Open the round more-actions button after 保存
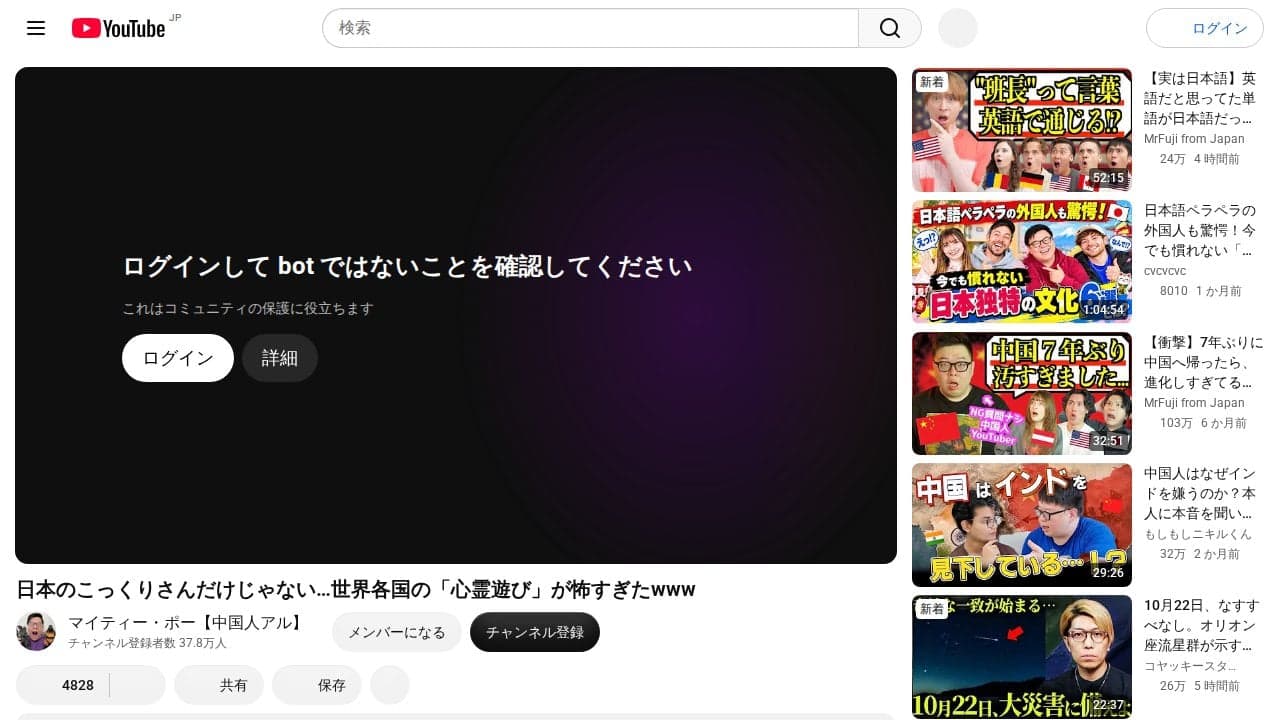The width and height of the screenshot is (1280, 720). tap(390, 685)
